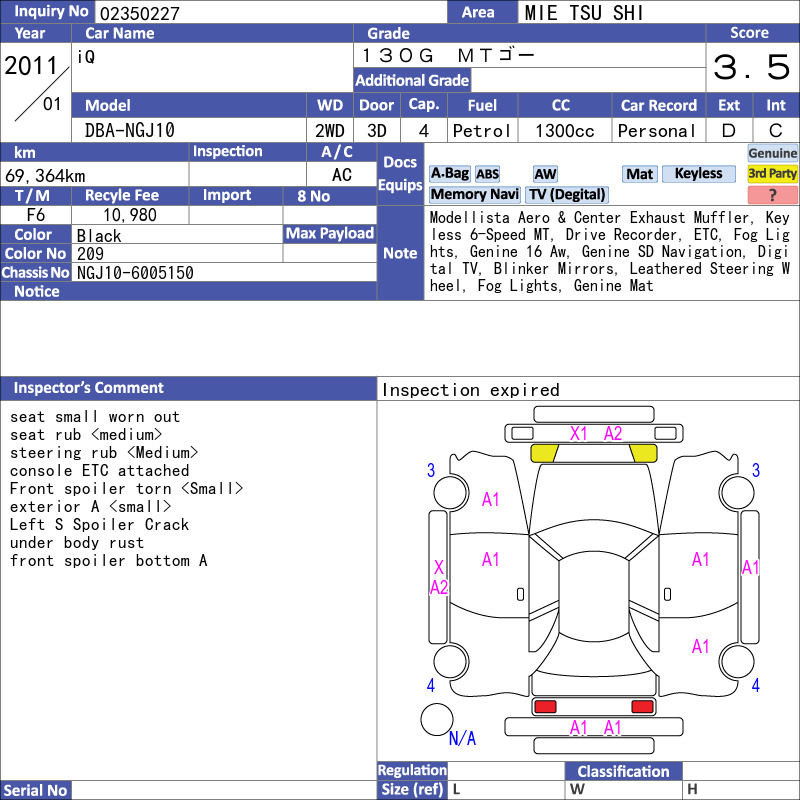Click the ABS equipment badge
The image size is (800, 800).
tap(487, 174)
